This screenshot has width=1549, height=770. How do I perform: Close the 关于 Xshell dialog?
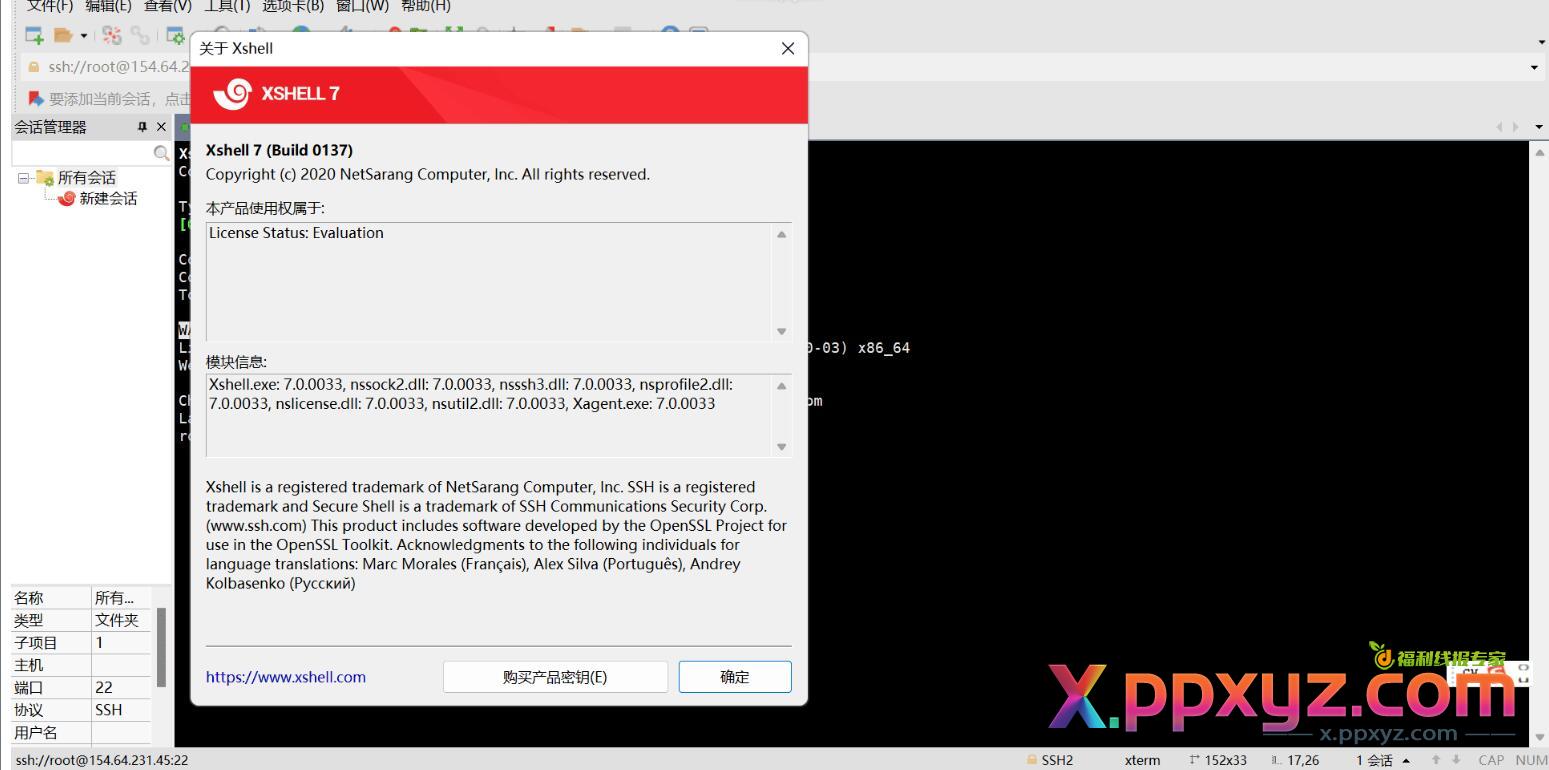(787, 48)
